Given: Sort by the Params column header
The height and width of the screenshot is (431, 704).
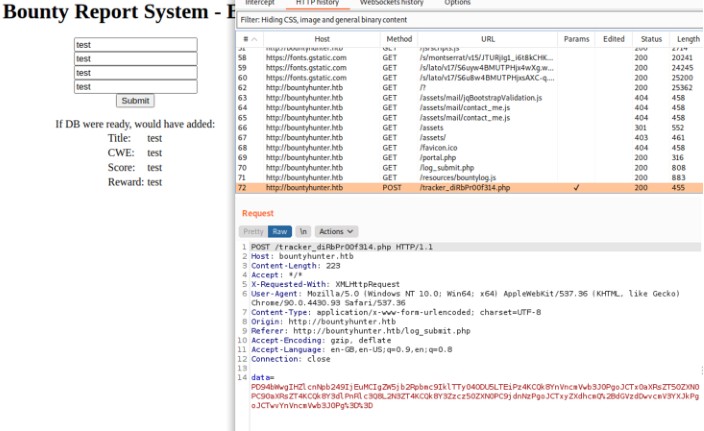Looking at the screenshot, I should coord(576,39).
